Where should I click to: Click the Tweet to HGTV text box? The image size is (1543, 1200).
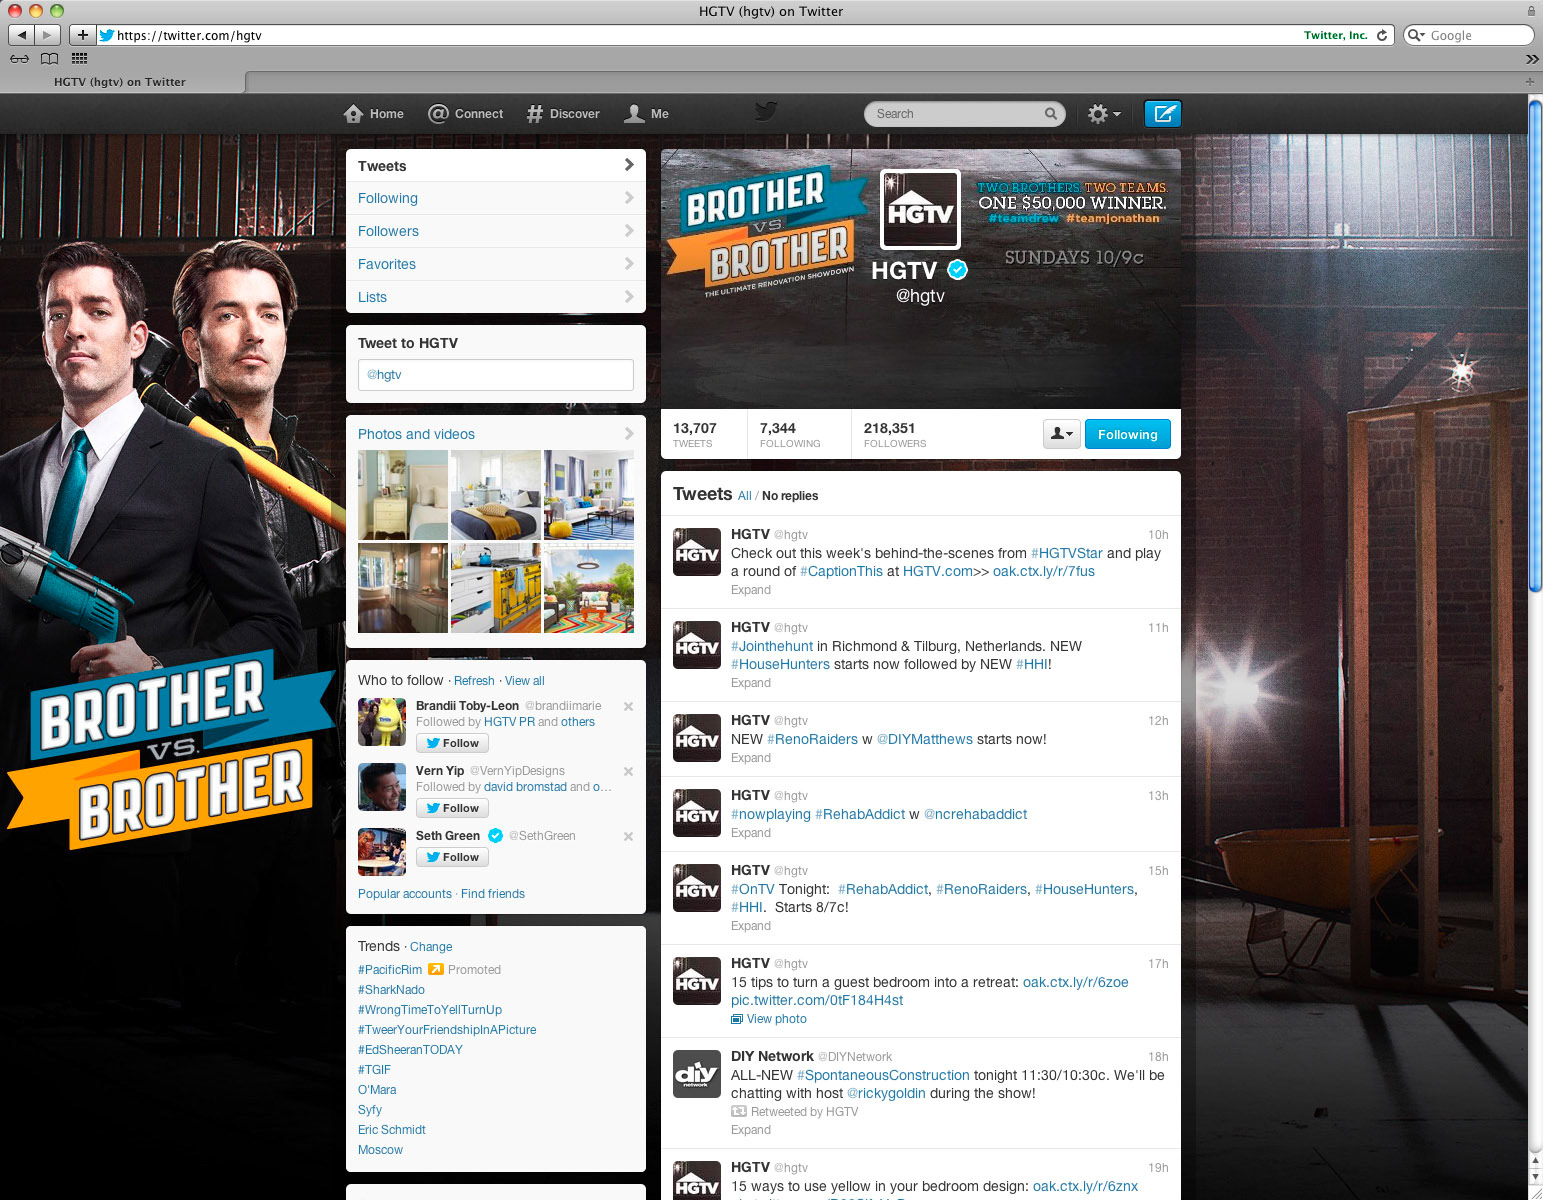pyautogui.click(x=496, y=375)
